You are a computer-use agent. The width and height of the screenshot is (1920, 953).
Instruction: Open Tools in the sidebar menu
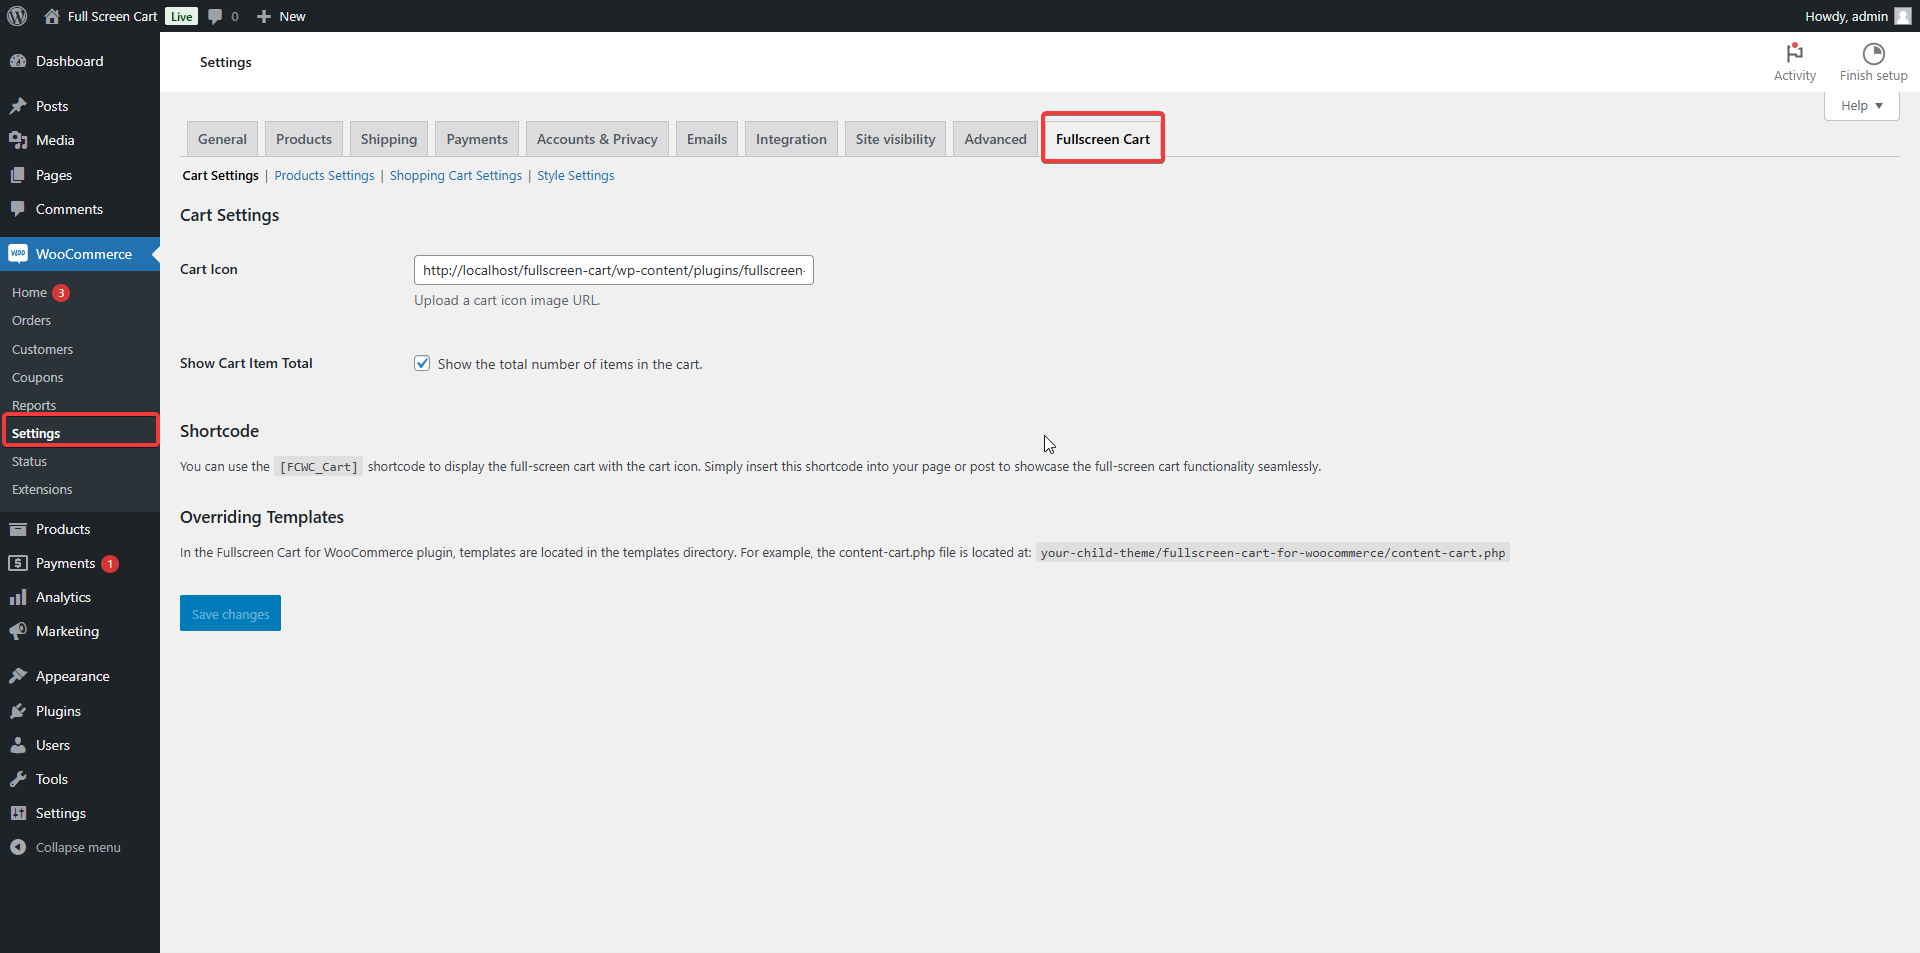52,779
